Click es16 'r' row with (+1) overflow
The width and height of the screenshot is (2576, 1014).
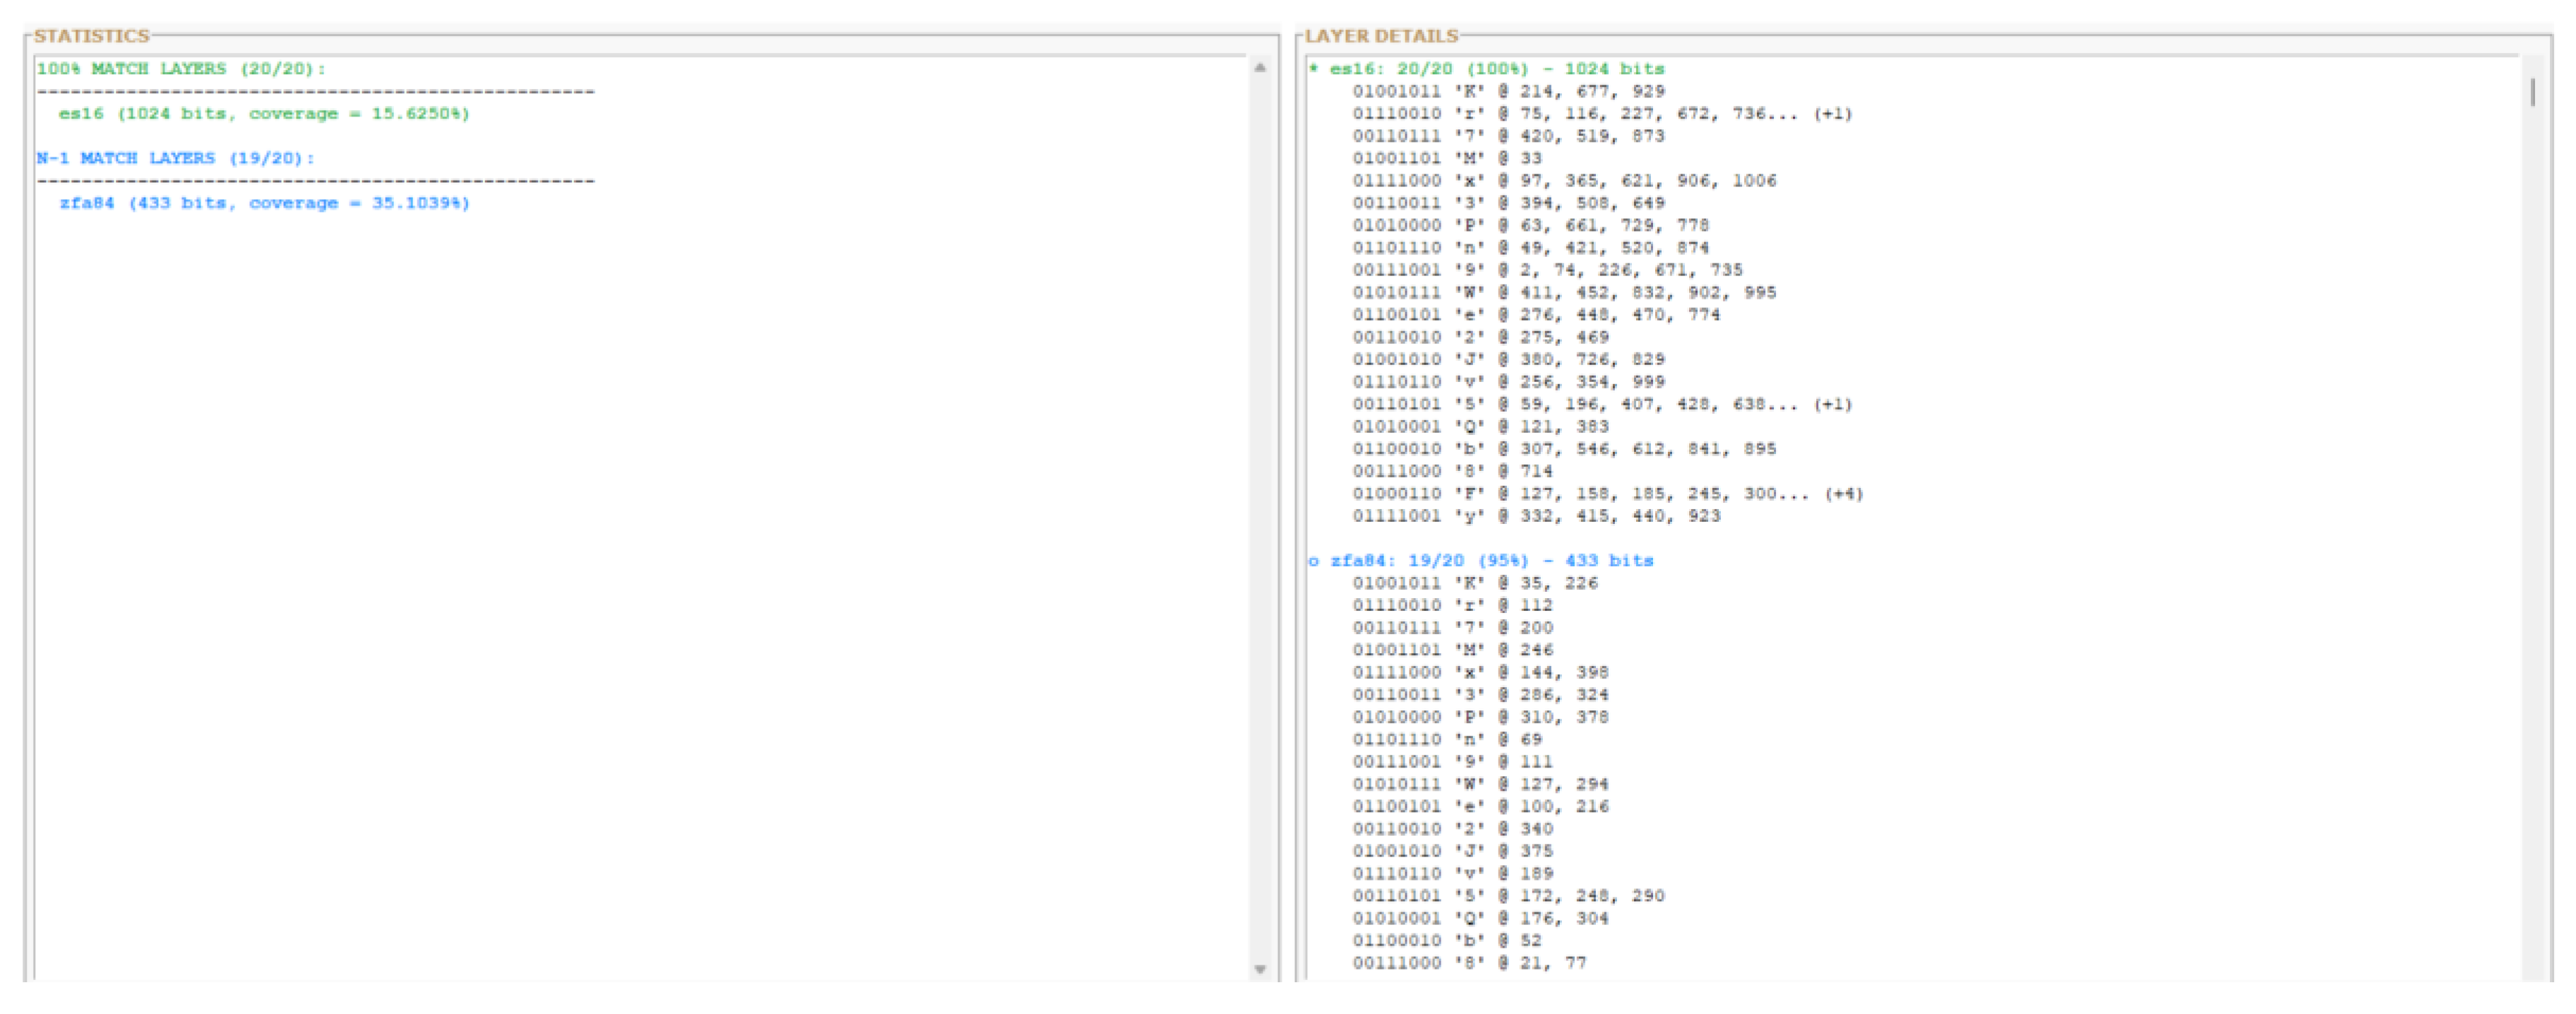coord(1602,114)
